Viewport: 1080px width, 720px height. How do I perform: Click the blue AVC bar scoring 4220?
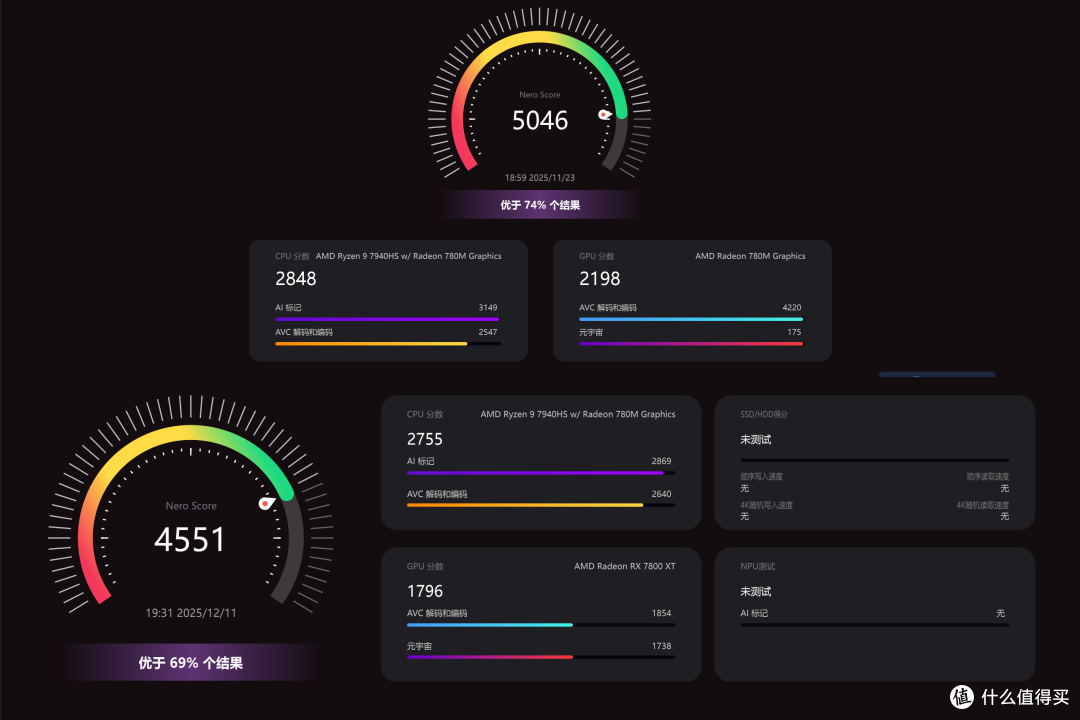pos(691,319)
